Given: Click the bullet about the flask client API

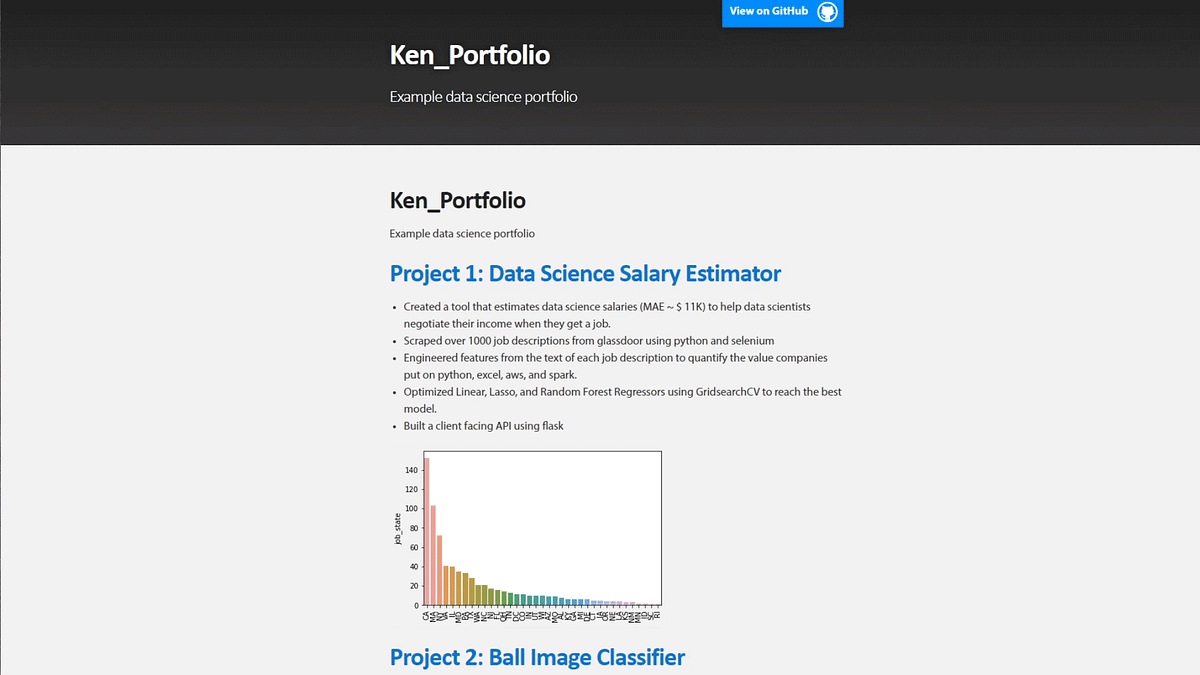Looking at the screenshot, I should click(483, 425).
